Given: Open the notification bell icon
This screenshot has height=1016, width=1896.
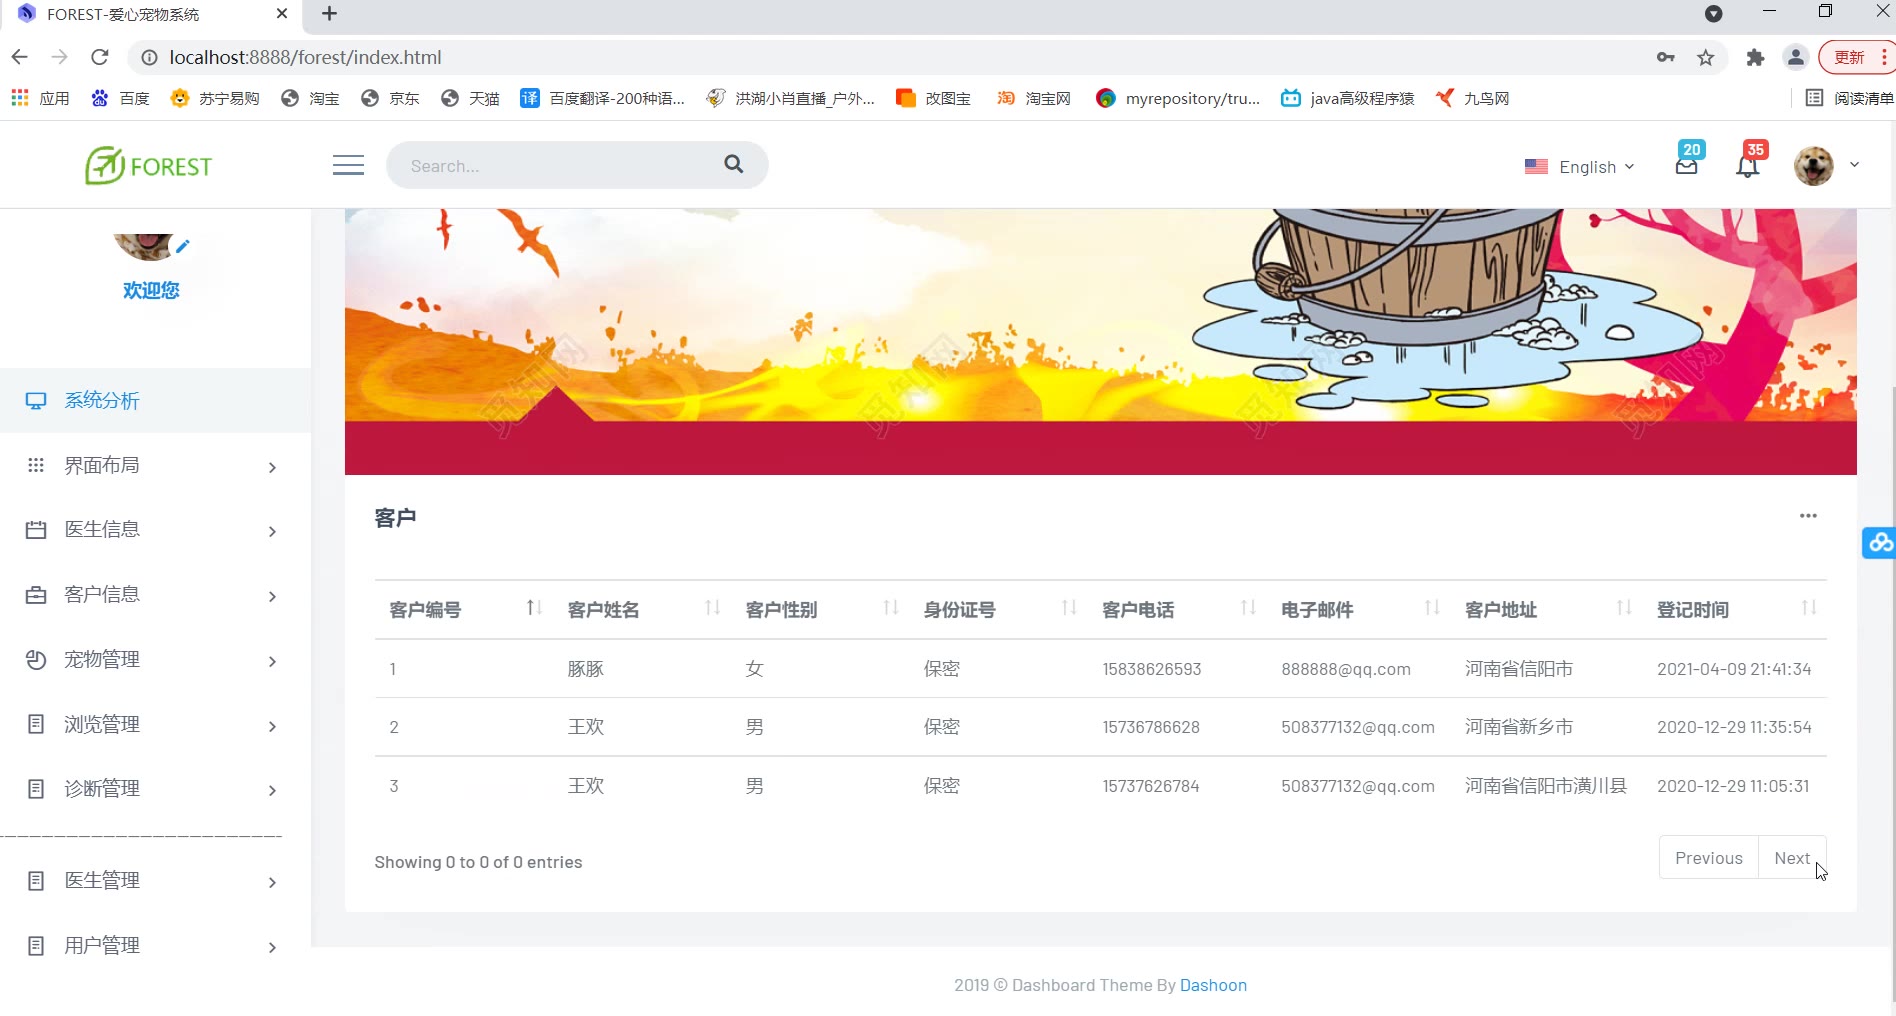Looking at the screenshot, I should [x=1748, y=166].
